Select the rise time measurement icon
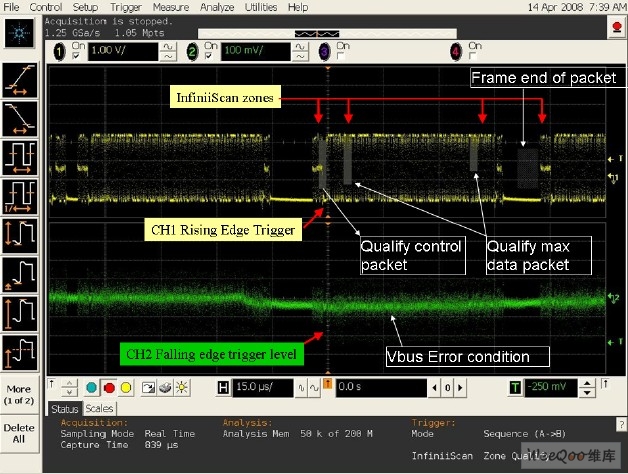This screenshot has height=474, width=628. pyautogui.click(x=20, y=81)
